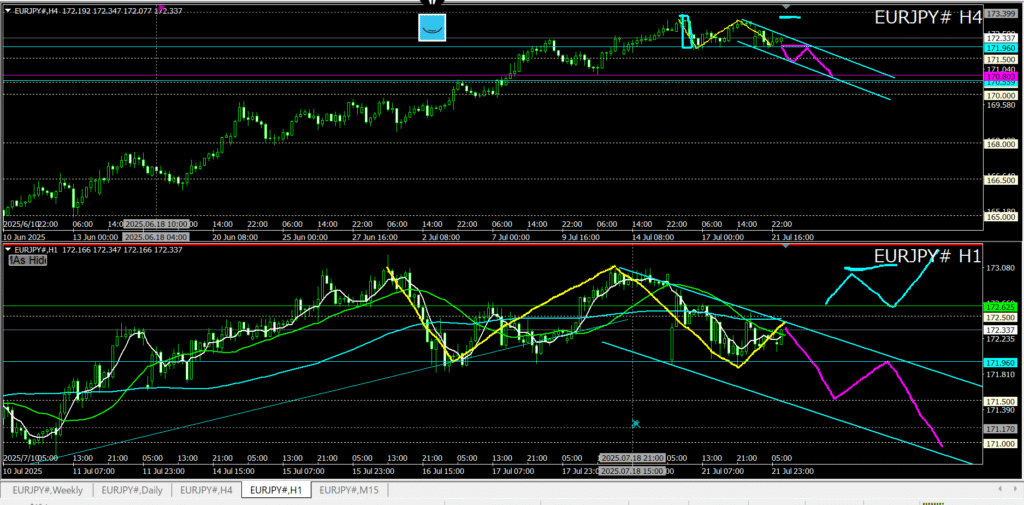
Task: Click the H4 chart shift triangle marker
Action: coord(786,8)
